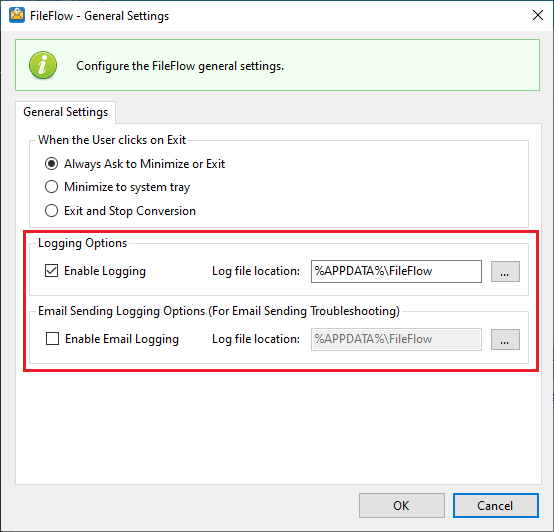Click the 'Log file location:' label beside Enable Logging
This screenshot has width=554, height=532.
[x=256, y=271]
